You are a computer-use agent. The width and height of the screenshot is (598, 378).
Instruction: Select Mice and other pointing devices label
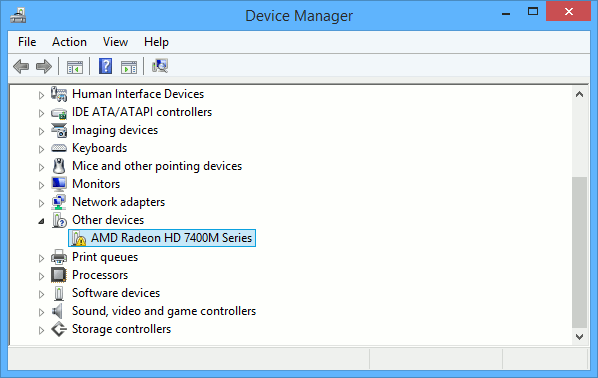157,166
